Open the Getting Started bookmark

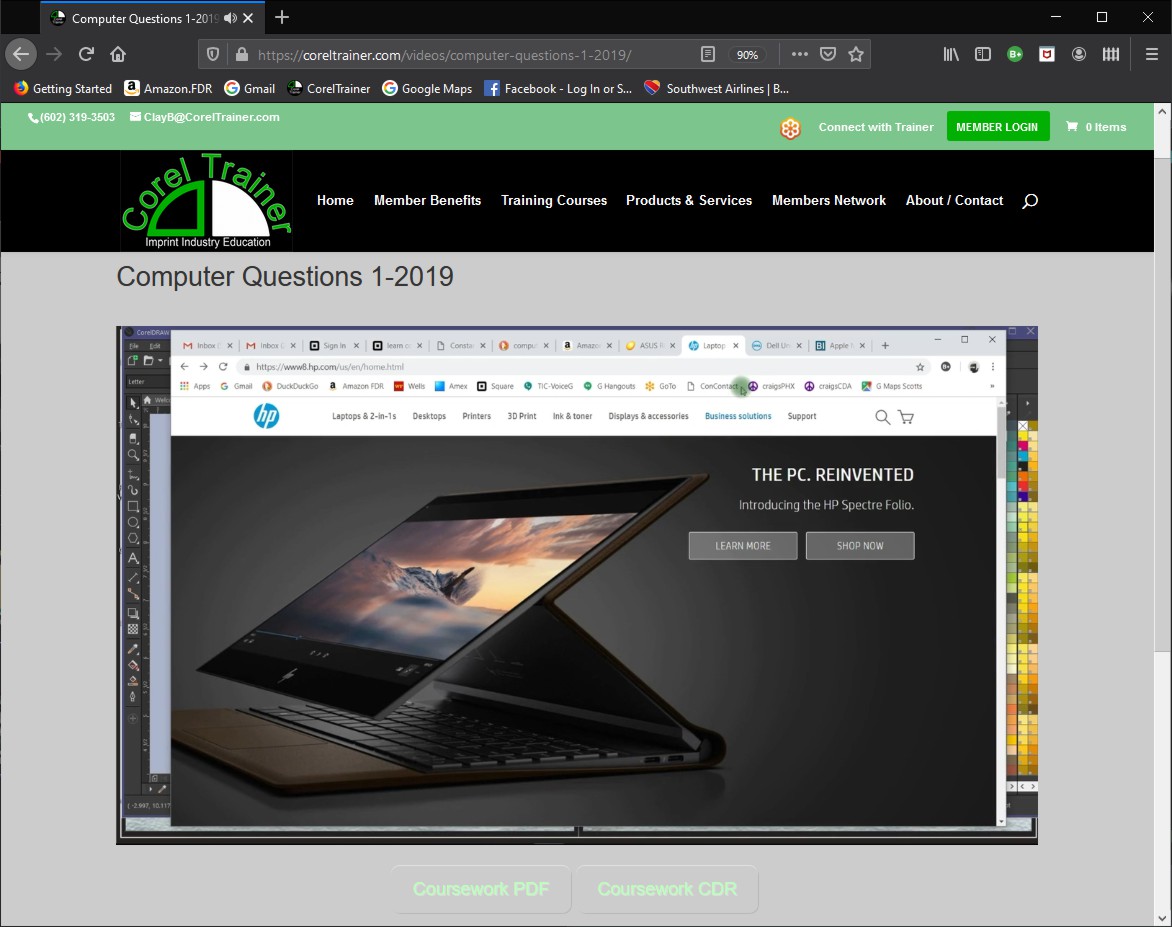[63, 88]
